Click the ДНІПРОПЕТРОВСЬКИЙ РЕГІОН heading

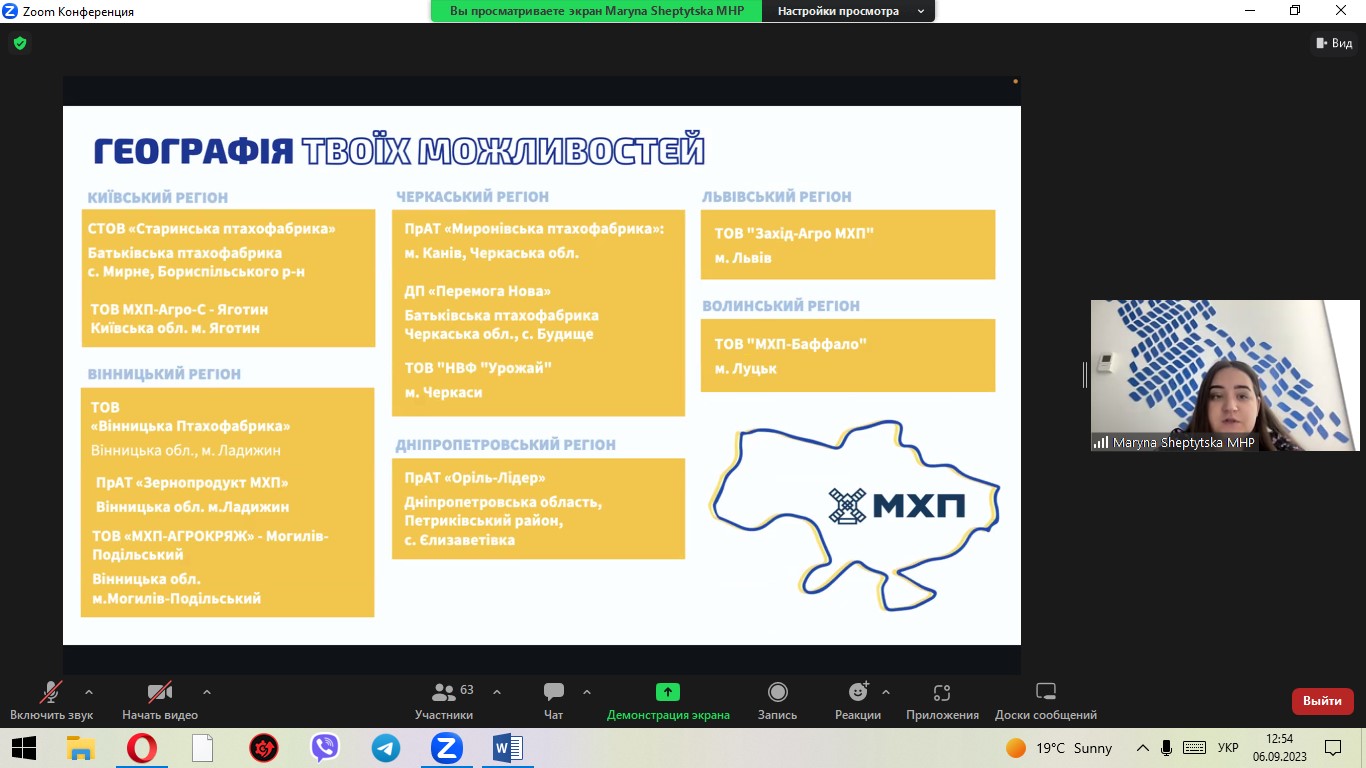pyautogui.click(x=505, y=444)
